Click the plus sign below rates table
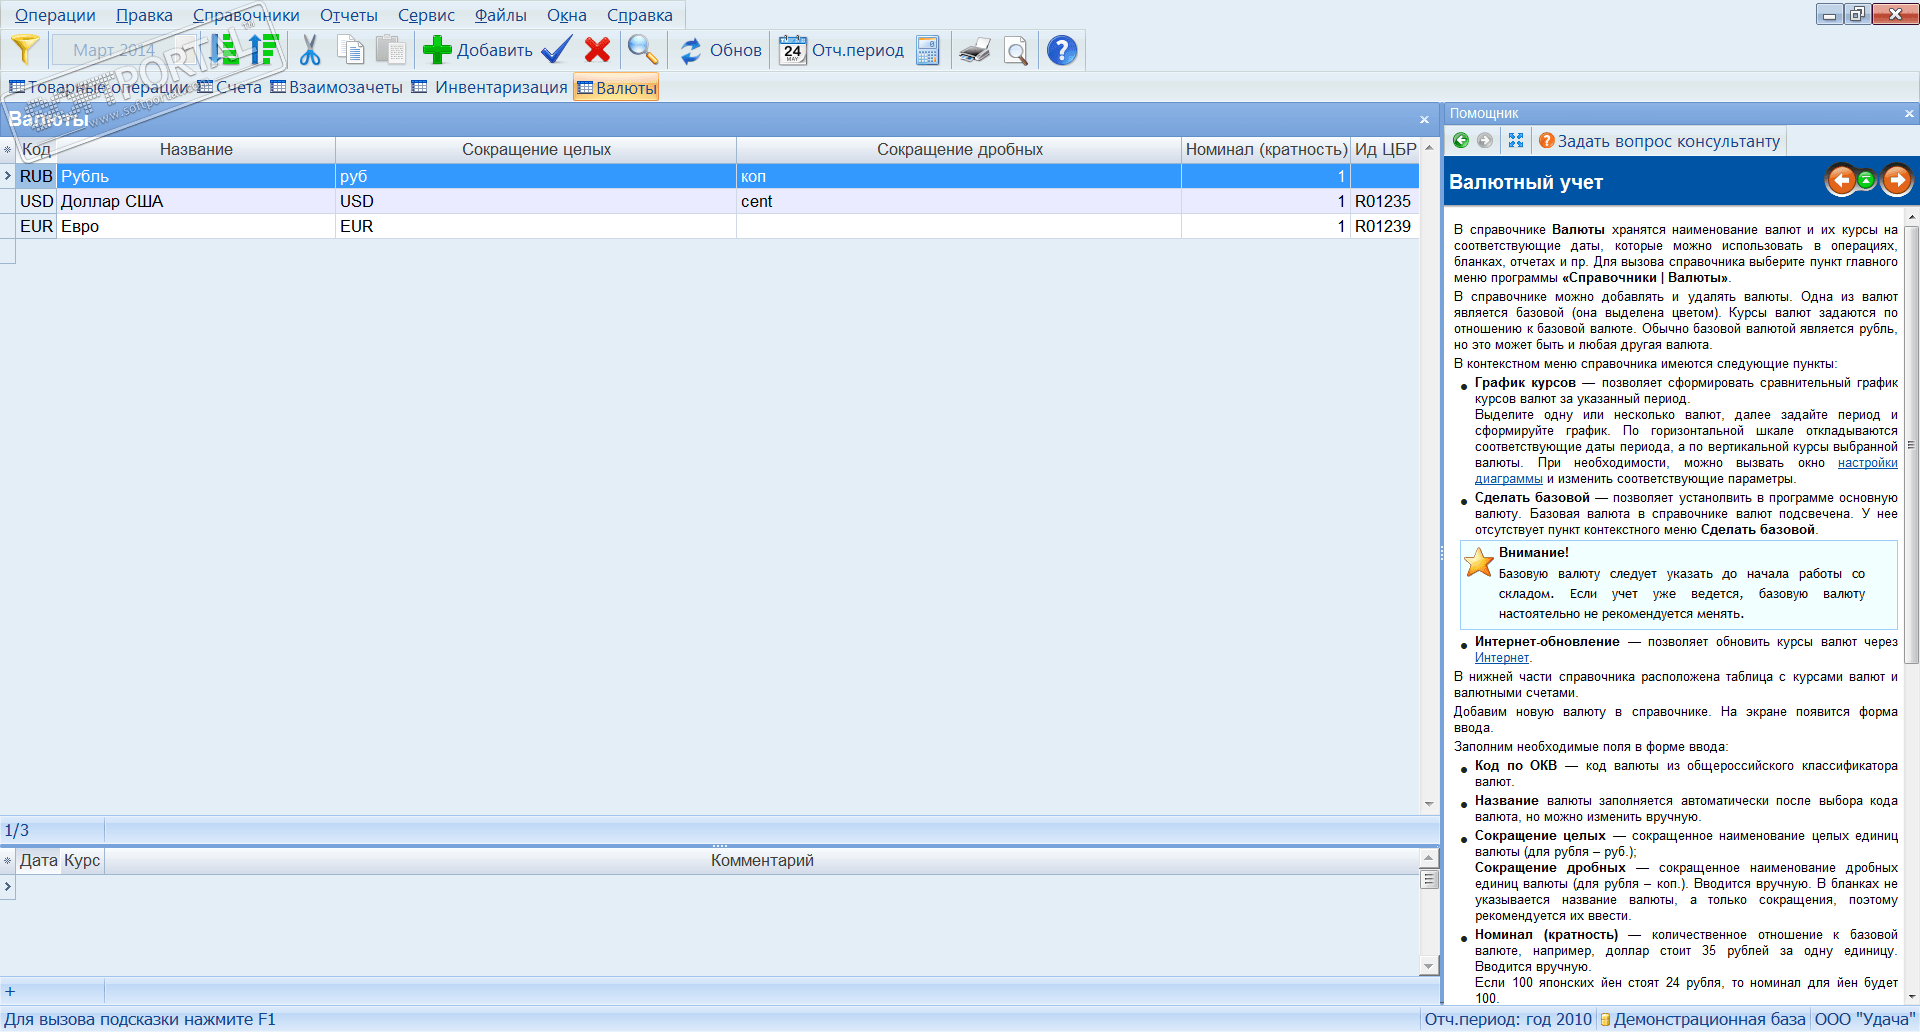The height and width of the screenshot is (1032, 1920). pyautogui.click(x=10, y=992)
